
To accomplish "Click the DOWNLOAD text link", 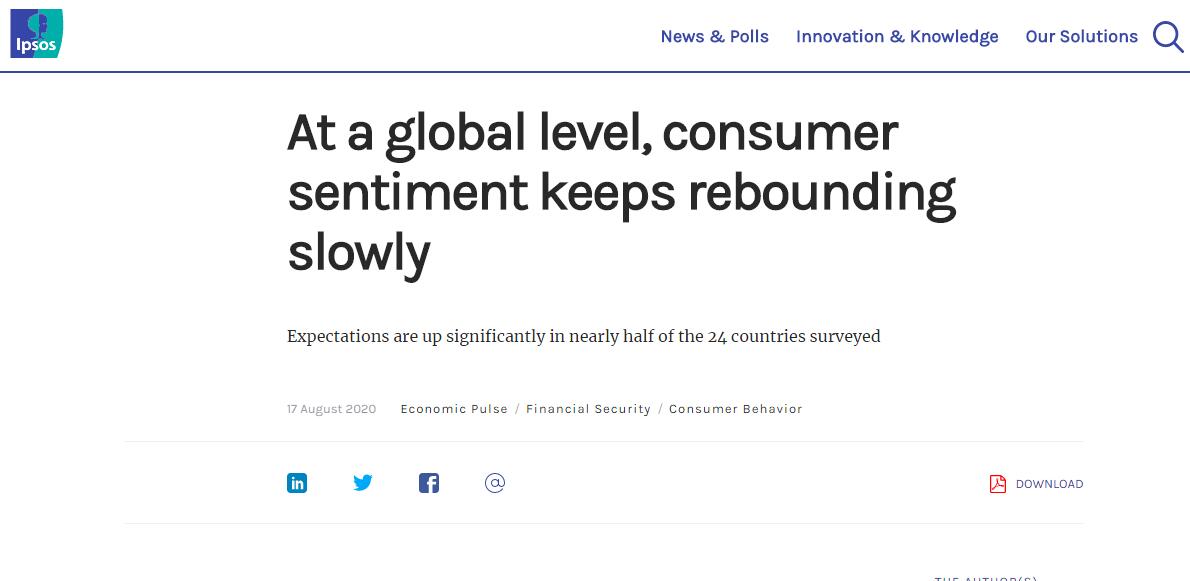I will pyautogui.click(x=1049, y=484).
